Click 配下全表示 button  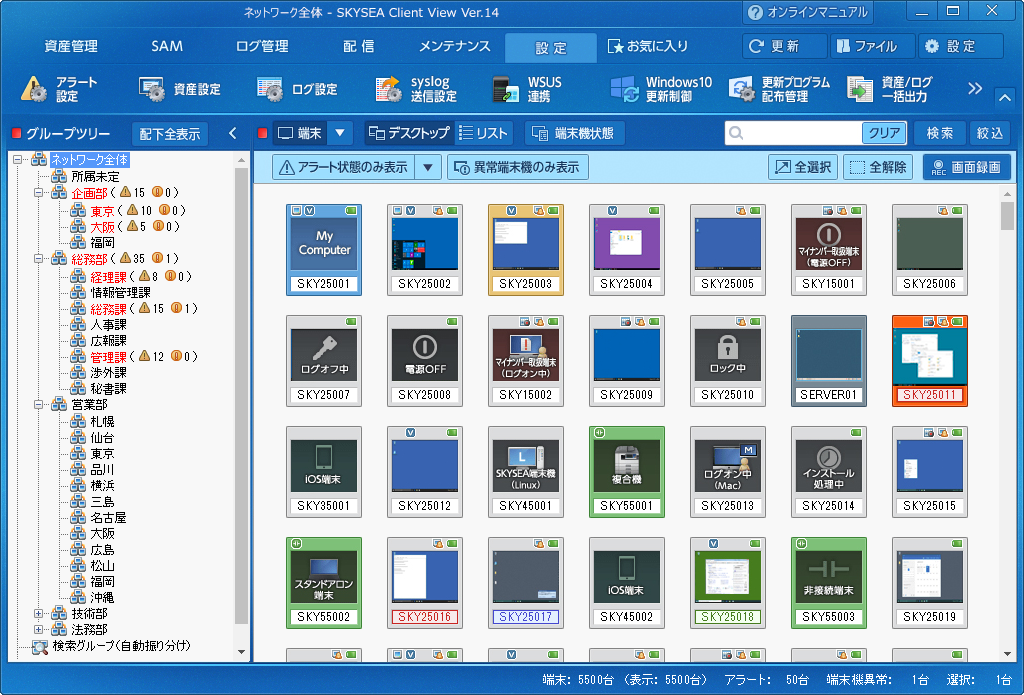pos(170,134)
